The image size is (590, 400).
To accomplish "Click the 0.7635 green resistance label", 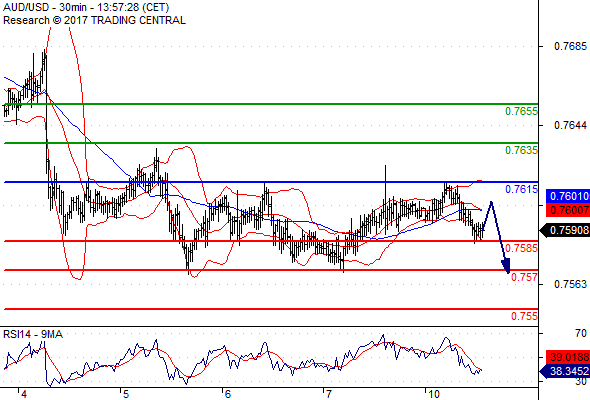I will tap(521, 151).
